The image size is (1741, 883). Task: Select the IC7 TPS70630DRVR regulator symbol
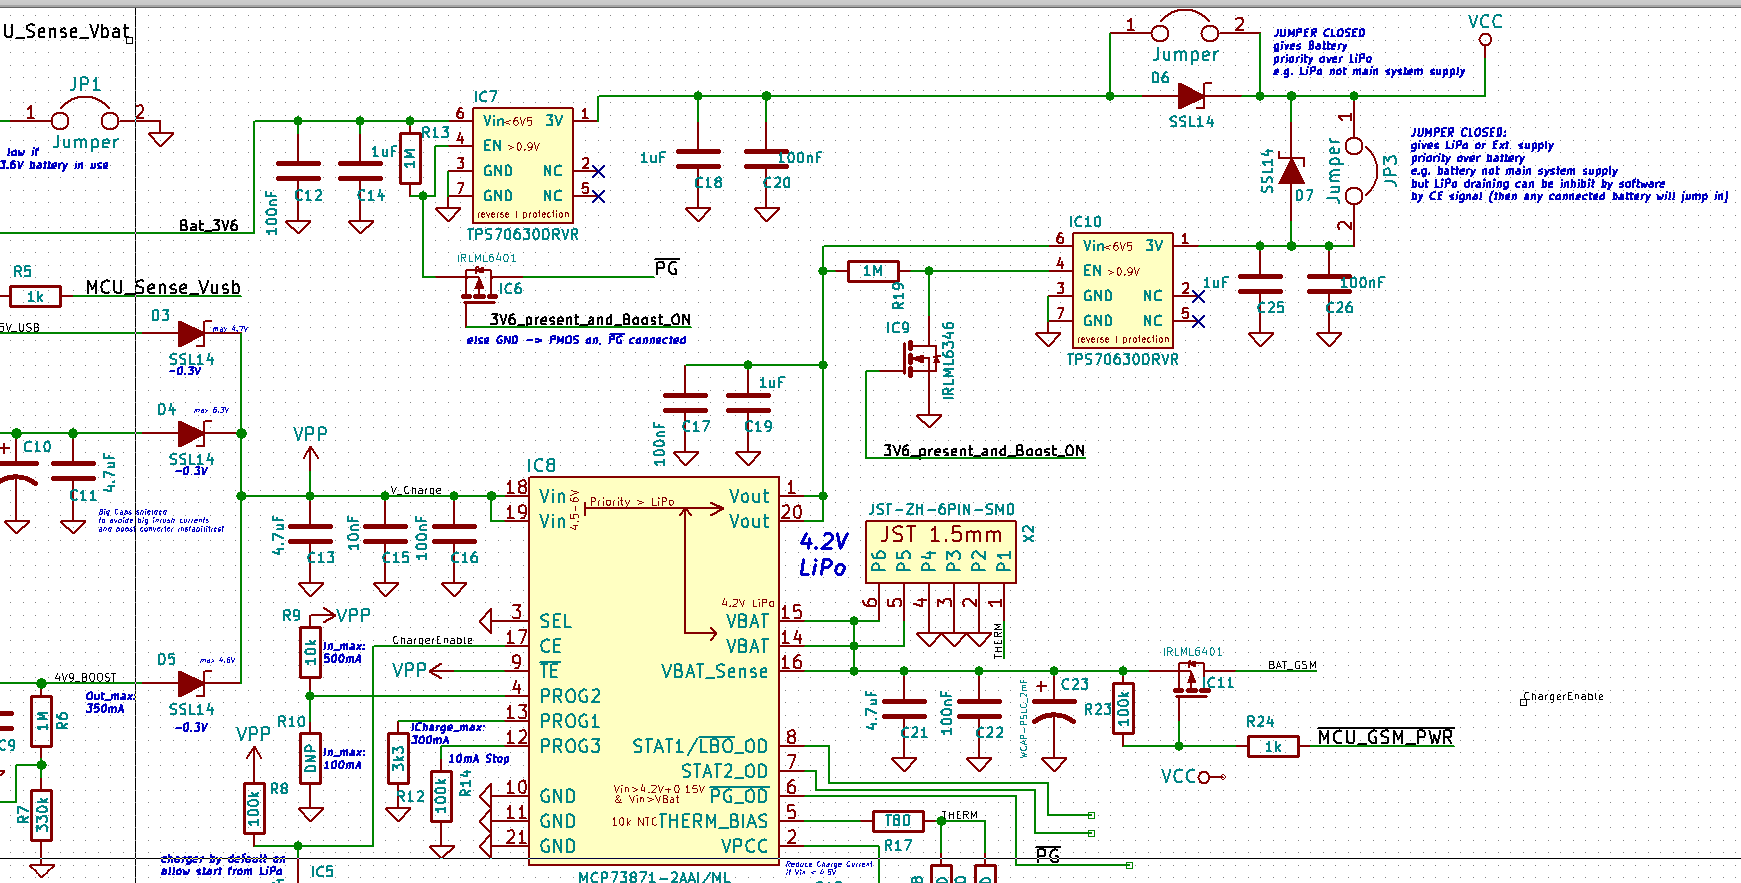tap(522, 165)
